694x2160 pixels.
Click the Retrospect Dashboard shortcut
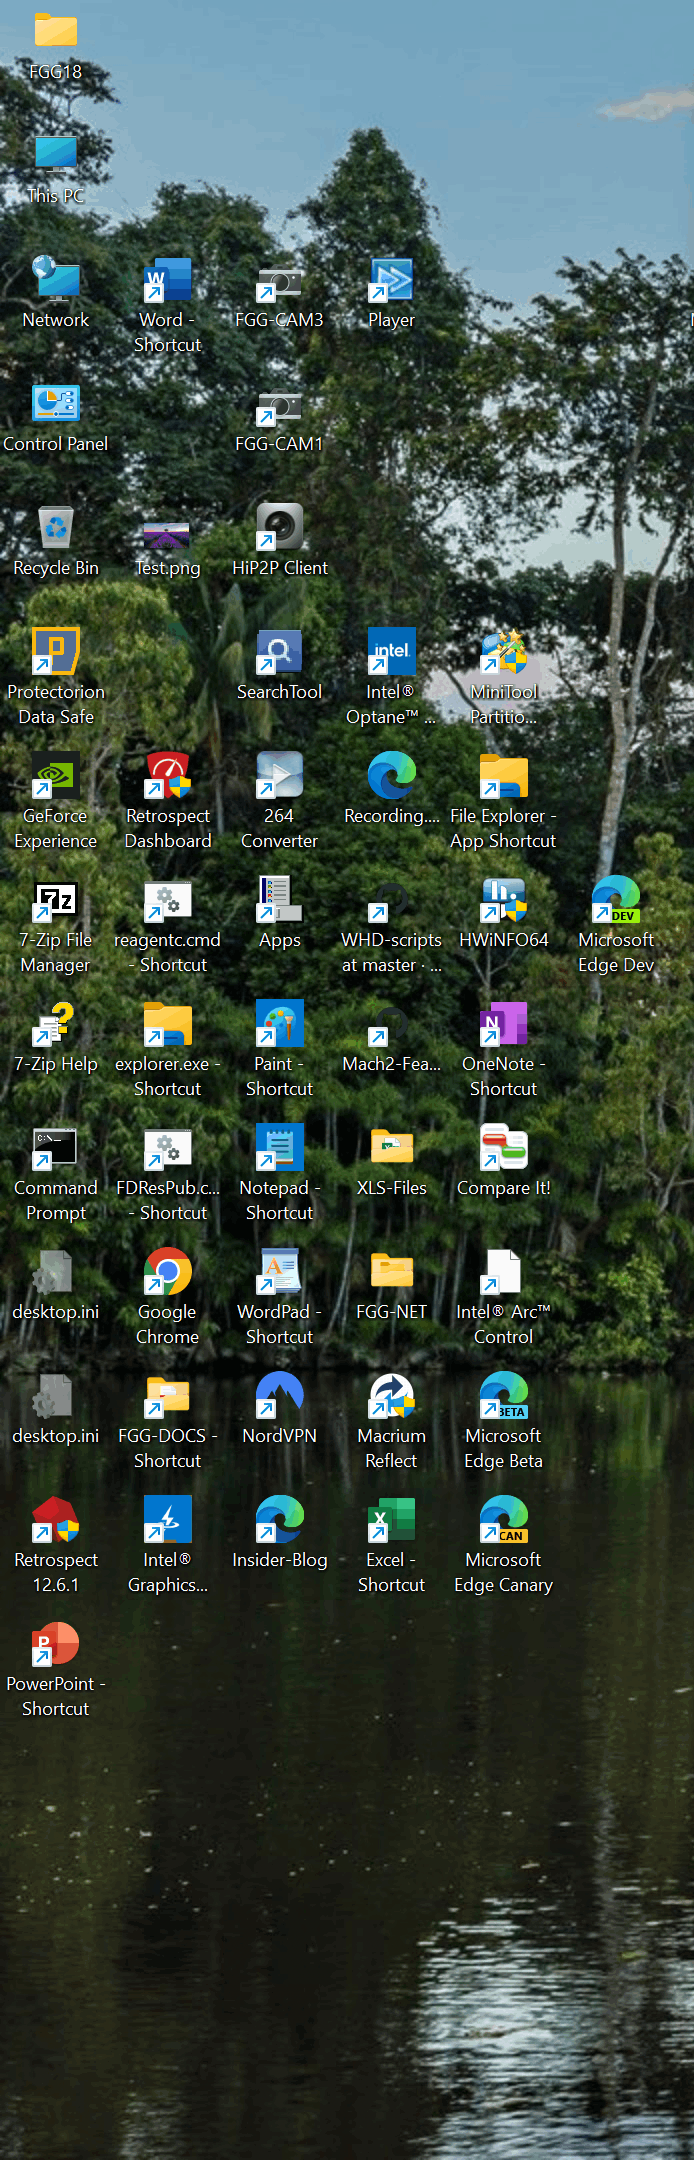coord(168,775)
